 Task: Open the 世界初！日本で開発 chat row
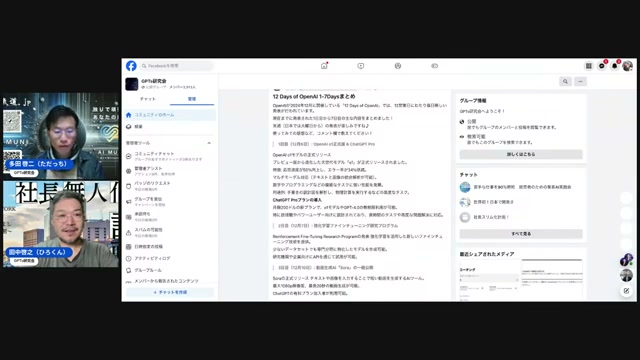pyautogui.click(x=521, y=202)
